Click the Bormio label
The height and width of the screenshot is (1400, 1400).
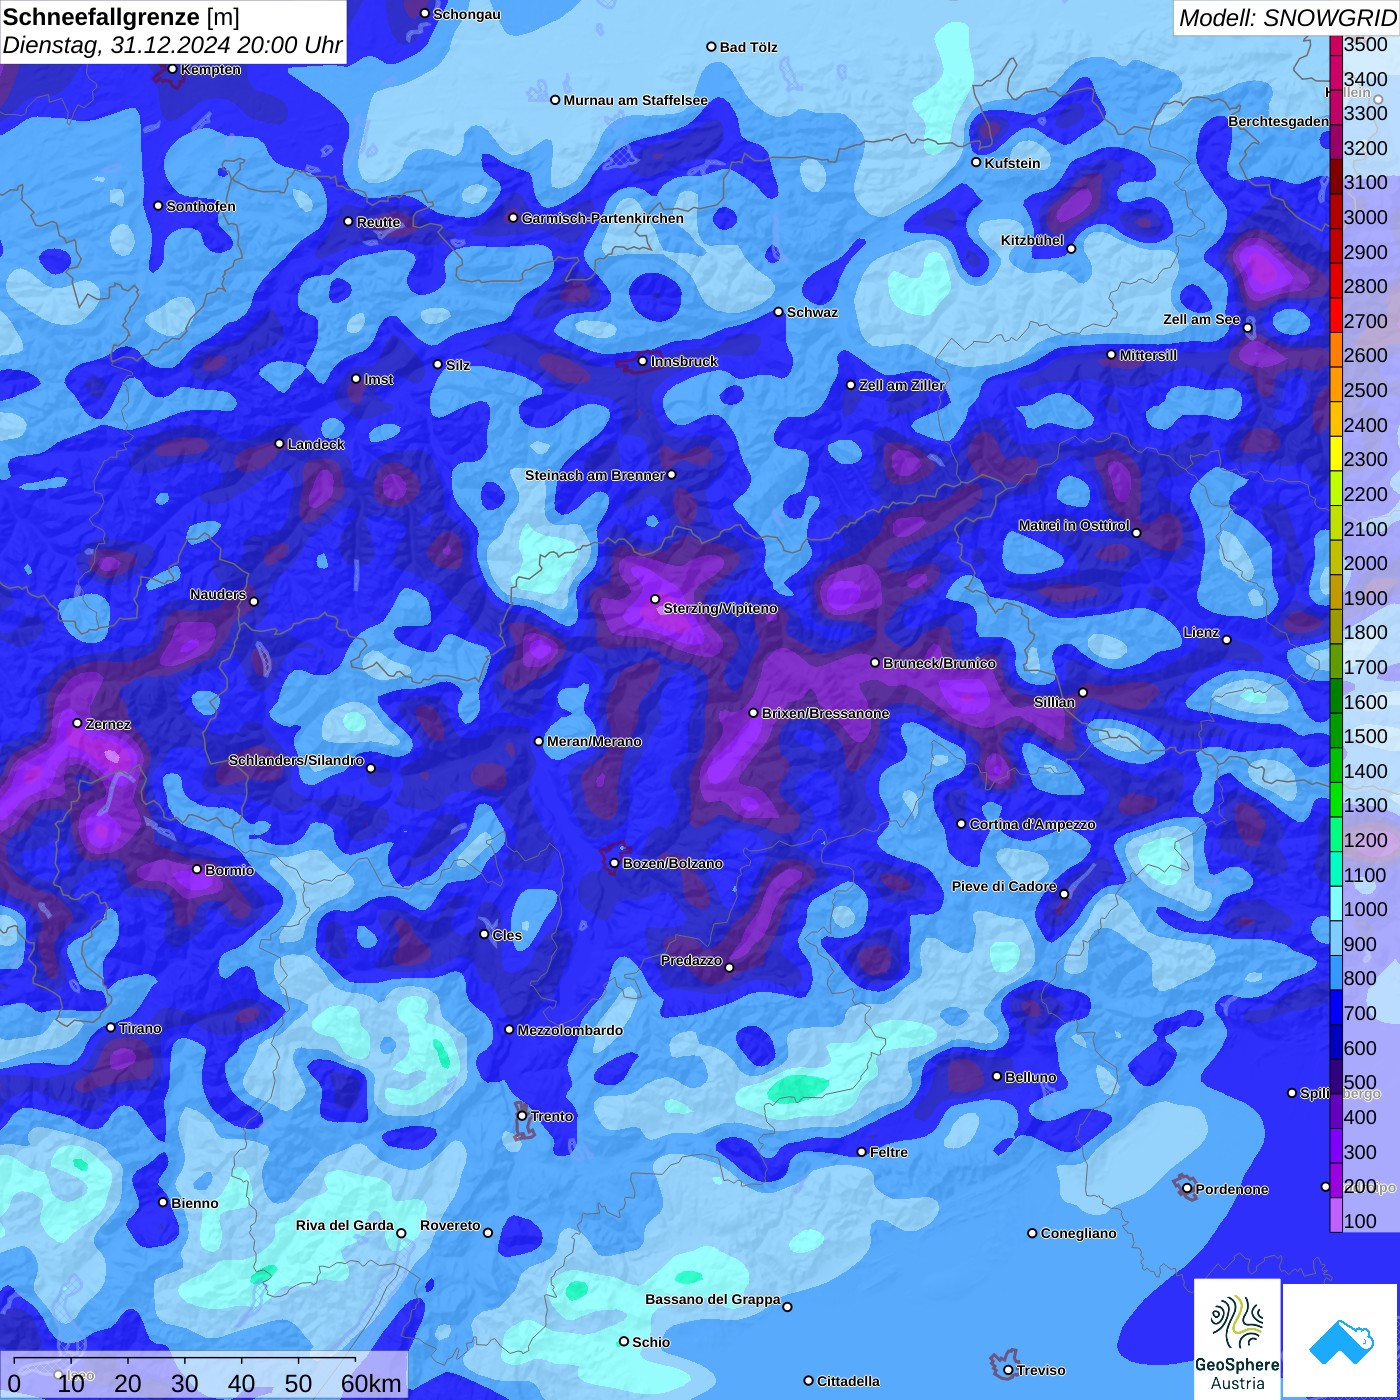click(x=229, y=870)
